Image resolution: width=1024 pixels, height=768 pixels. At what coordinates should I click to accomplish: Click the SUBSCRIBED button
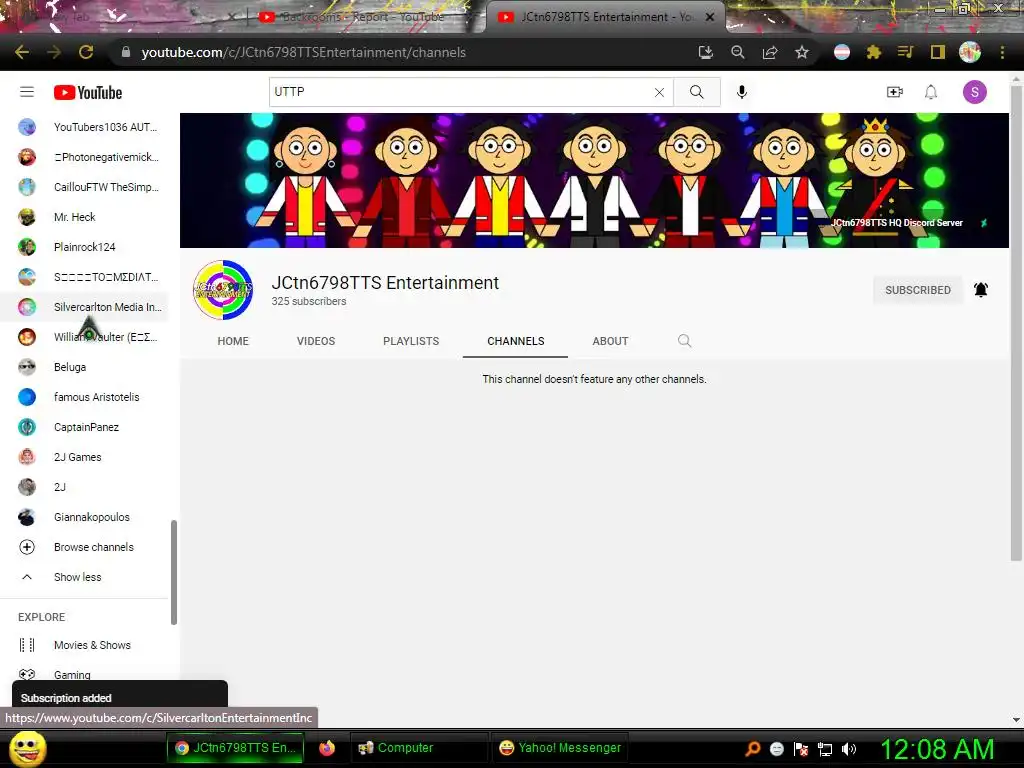click(x=918, y=290)
